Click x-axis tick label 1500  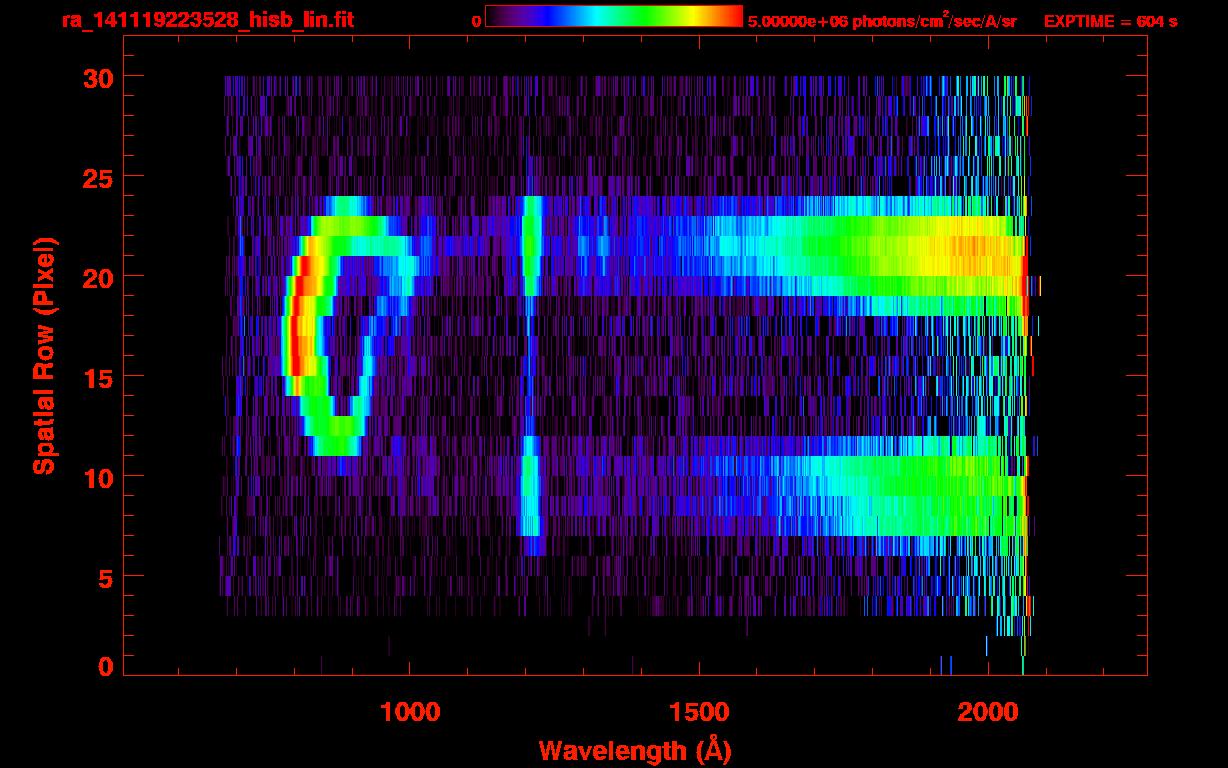(699, 712)
